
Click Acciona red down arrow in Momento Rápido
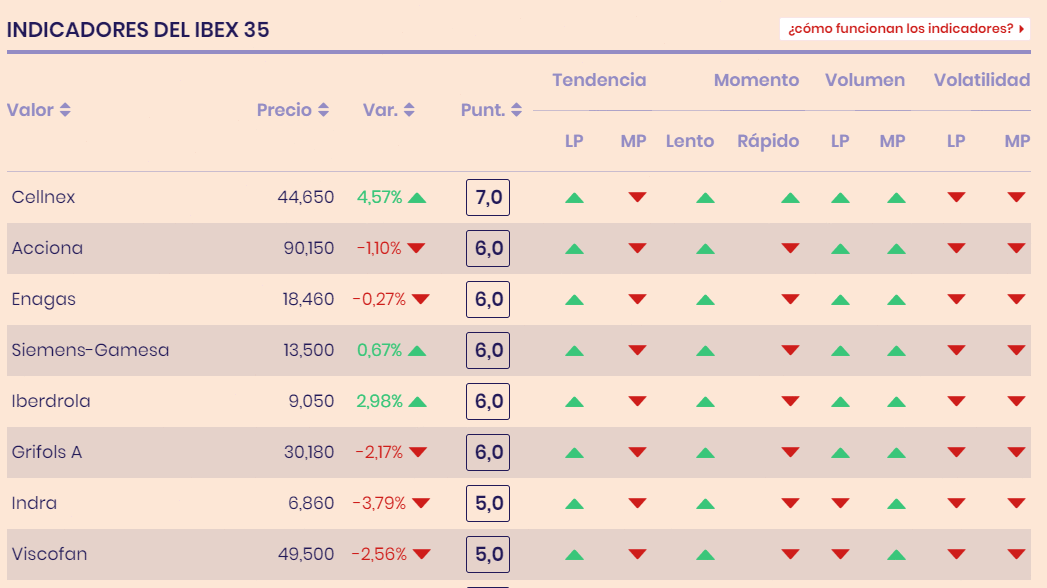click(790, 248)
